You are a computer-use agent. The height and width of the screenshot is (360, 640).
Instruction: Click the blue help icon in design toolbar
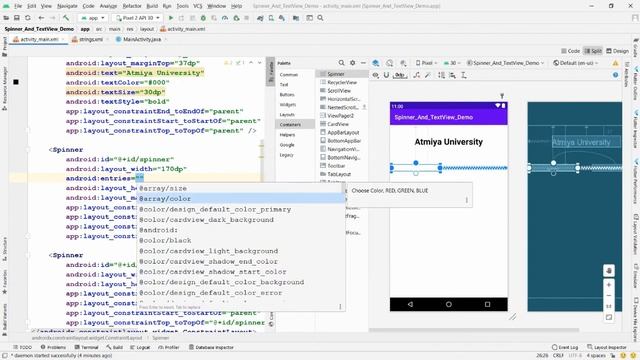click(x=616, y=75)
